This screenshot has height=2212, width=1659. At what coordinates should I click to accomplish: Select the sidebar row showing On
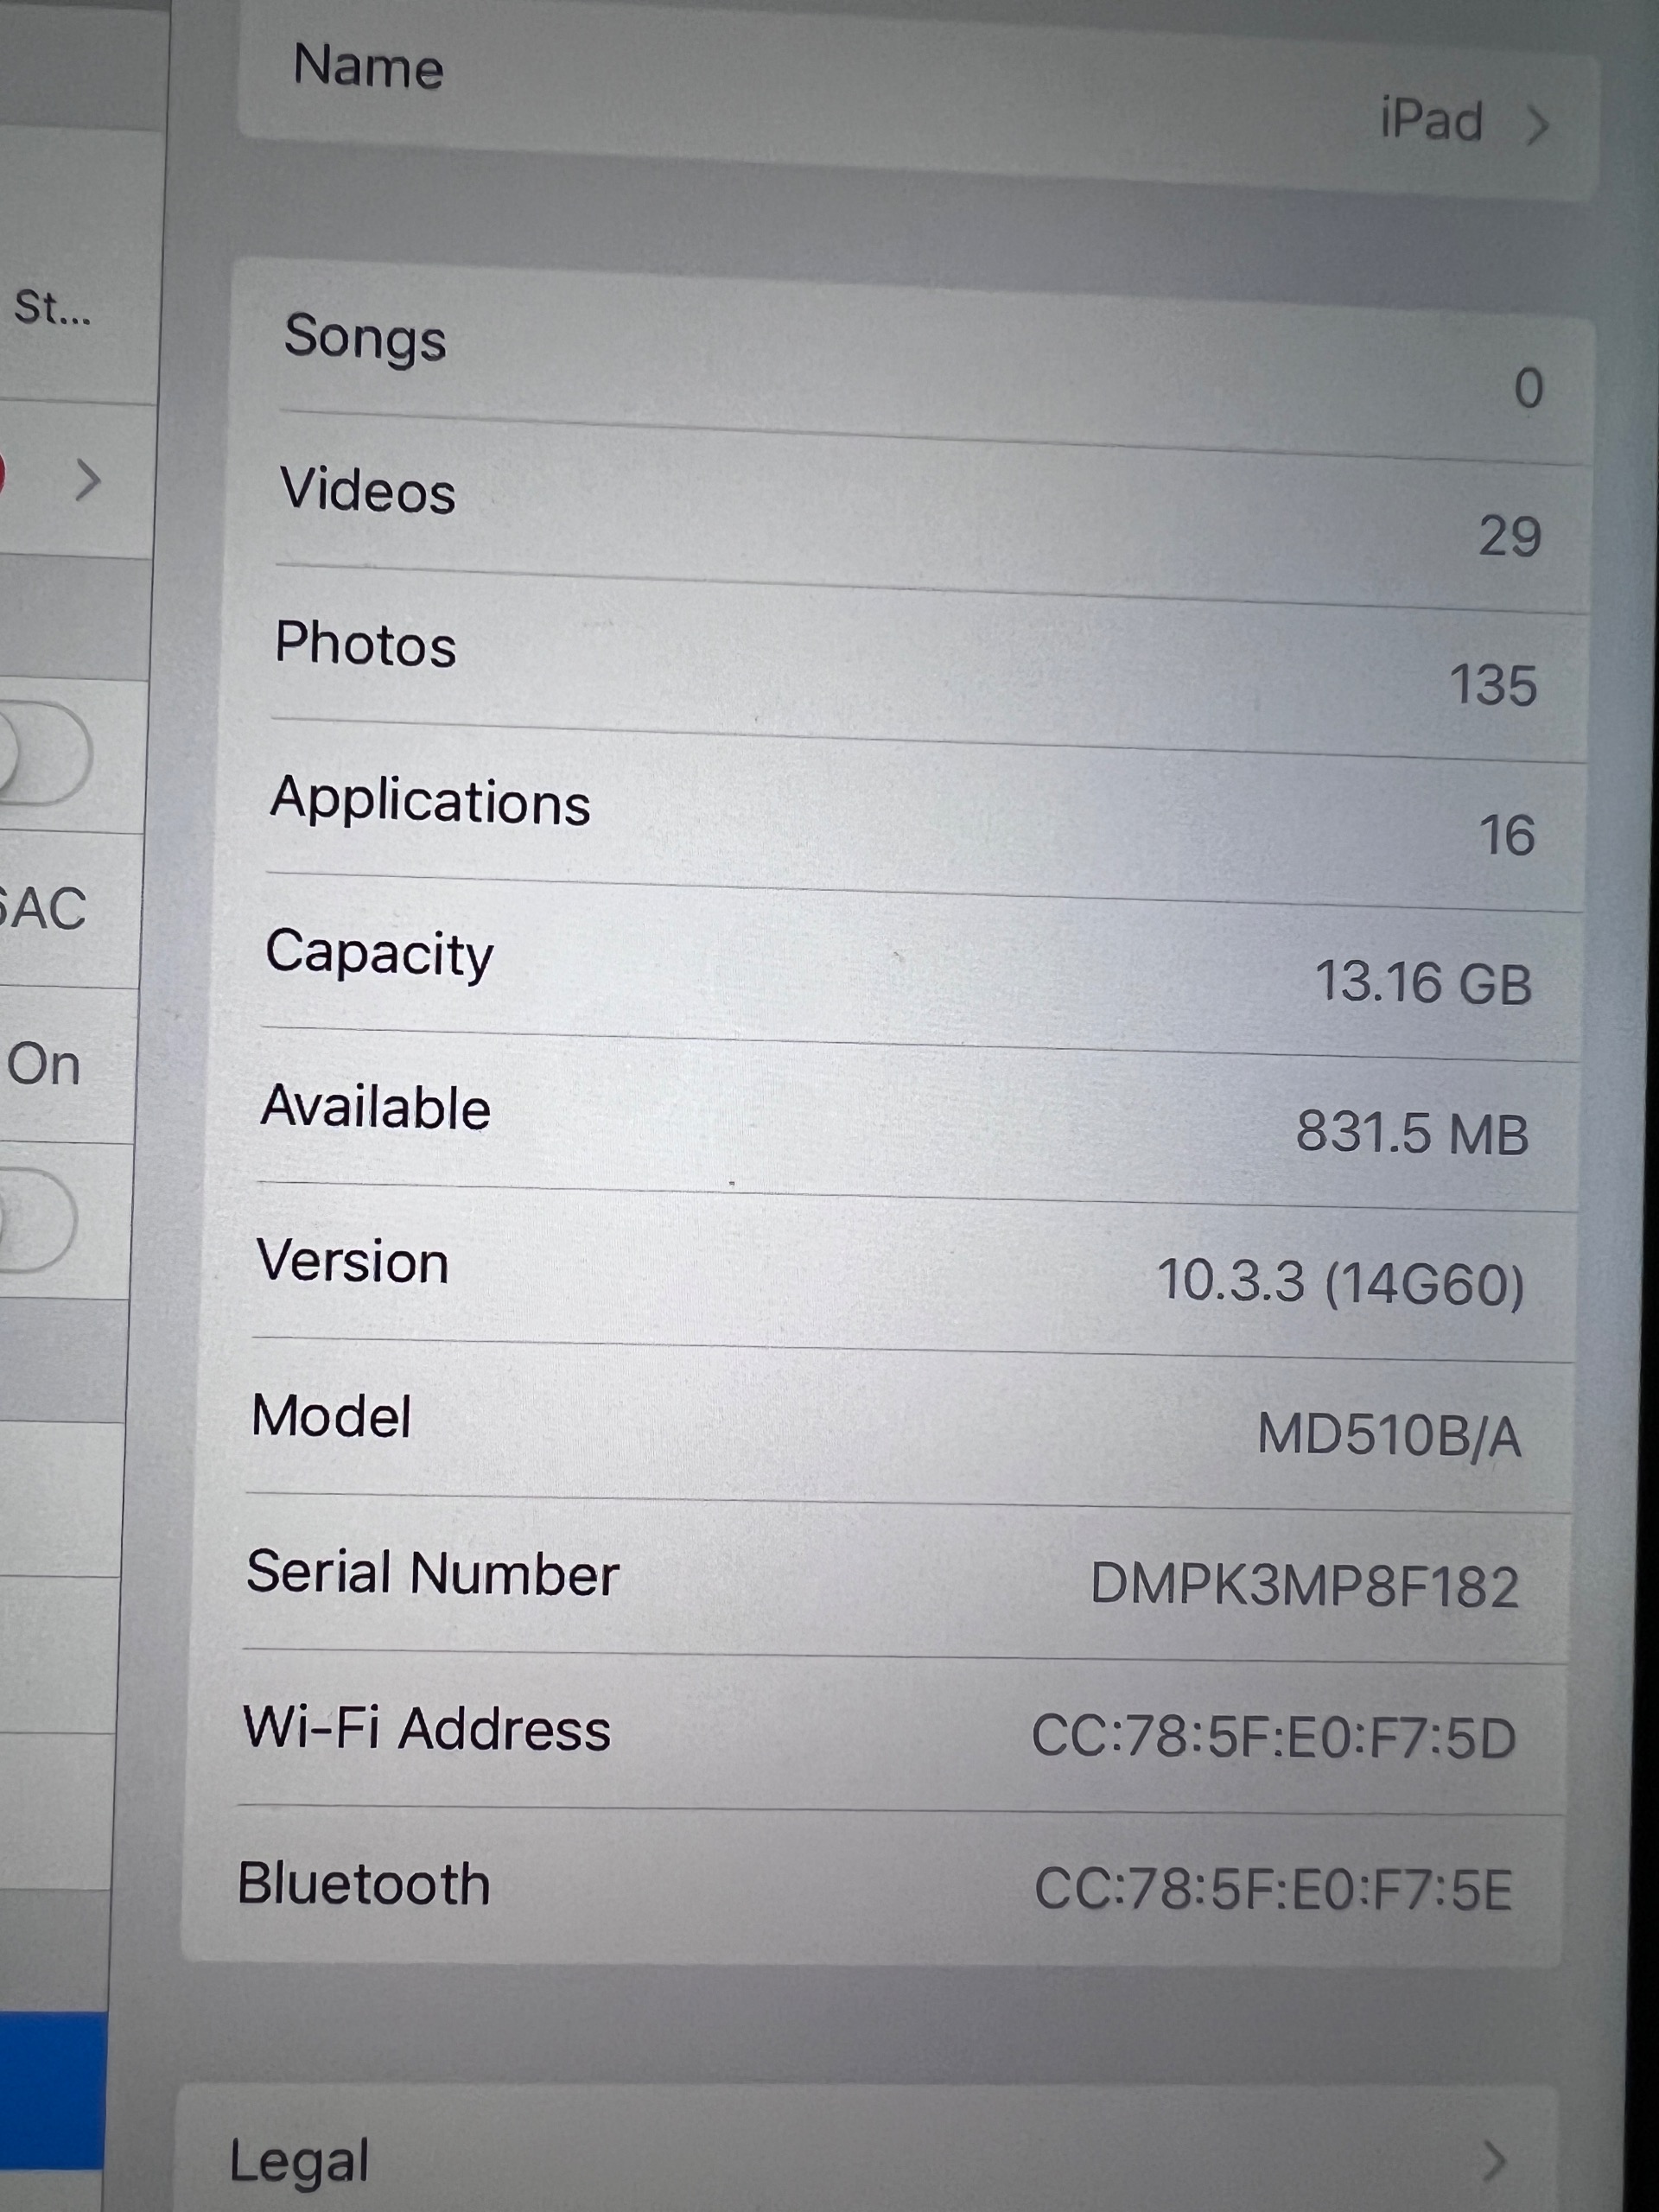click(67, 1065)
